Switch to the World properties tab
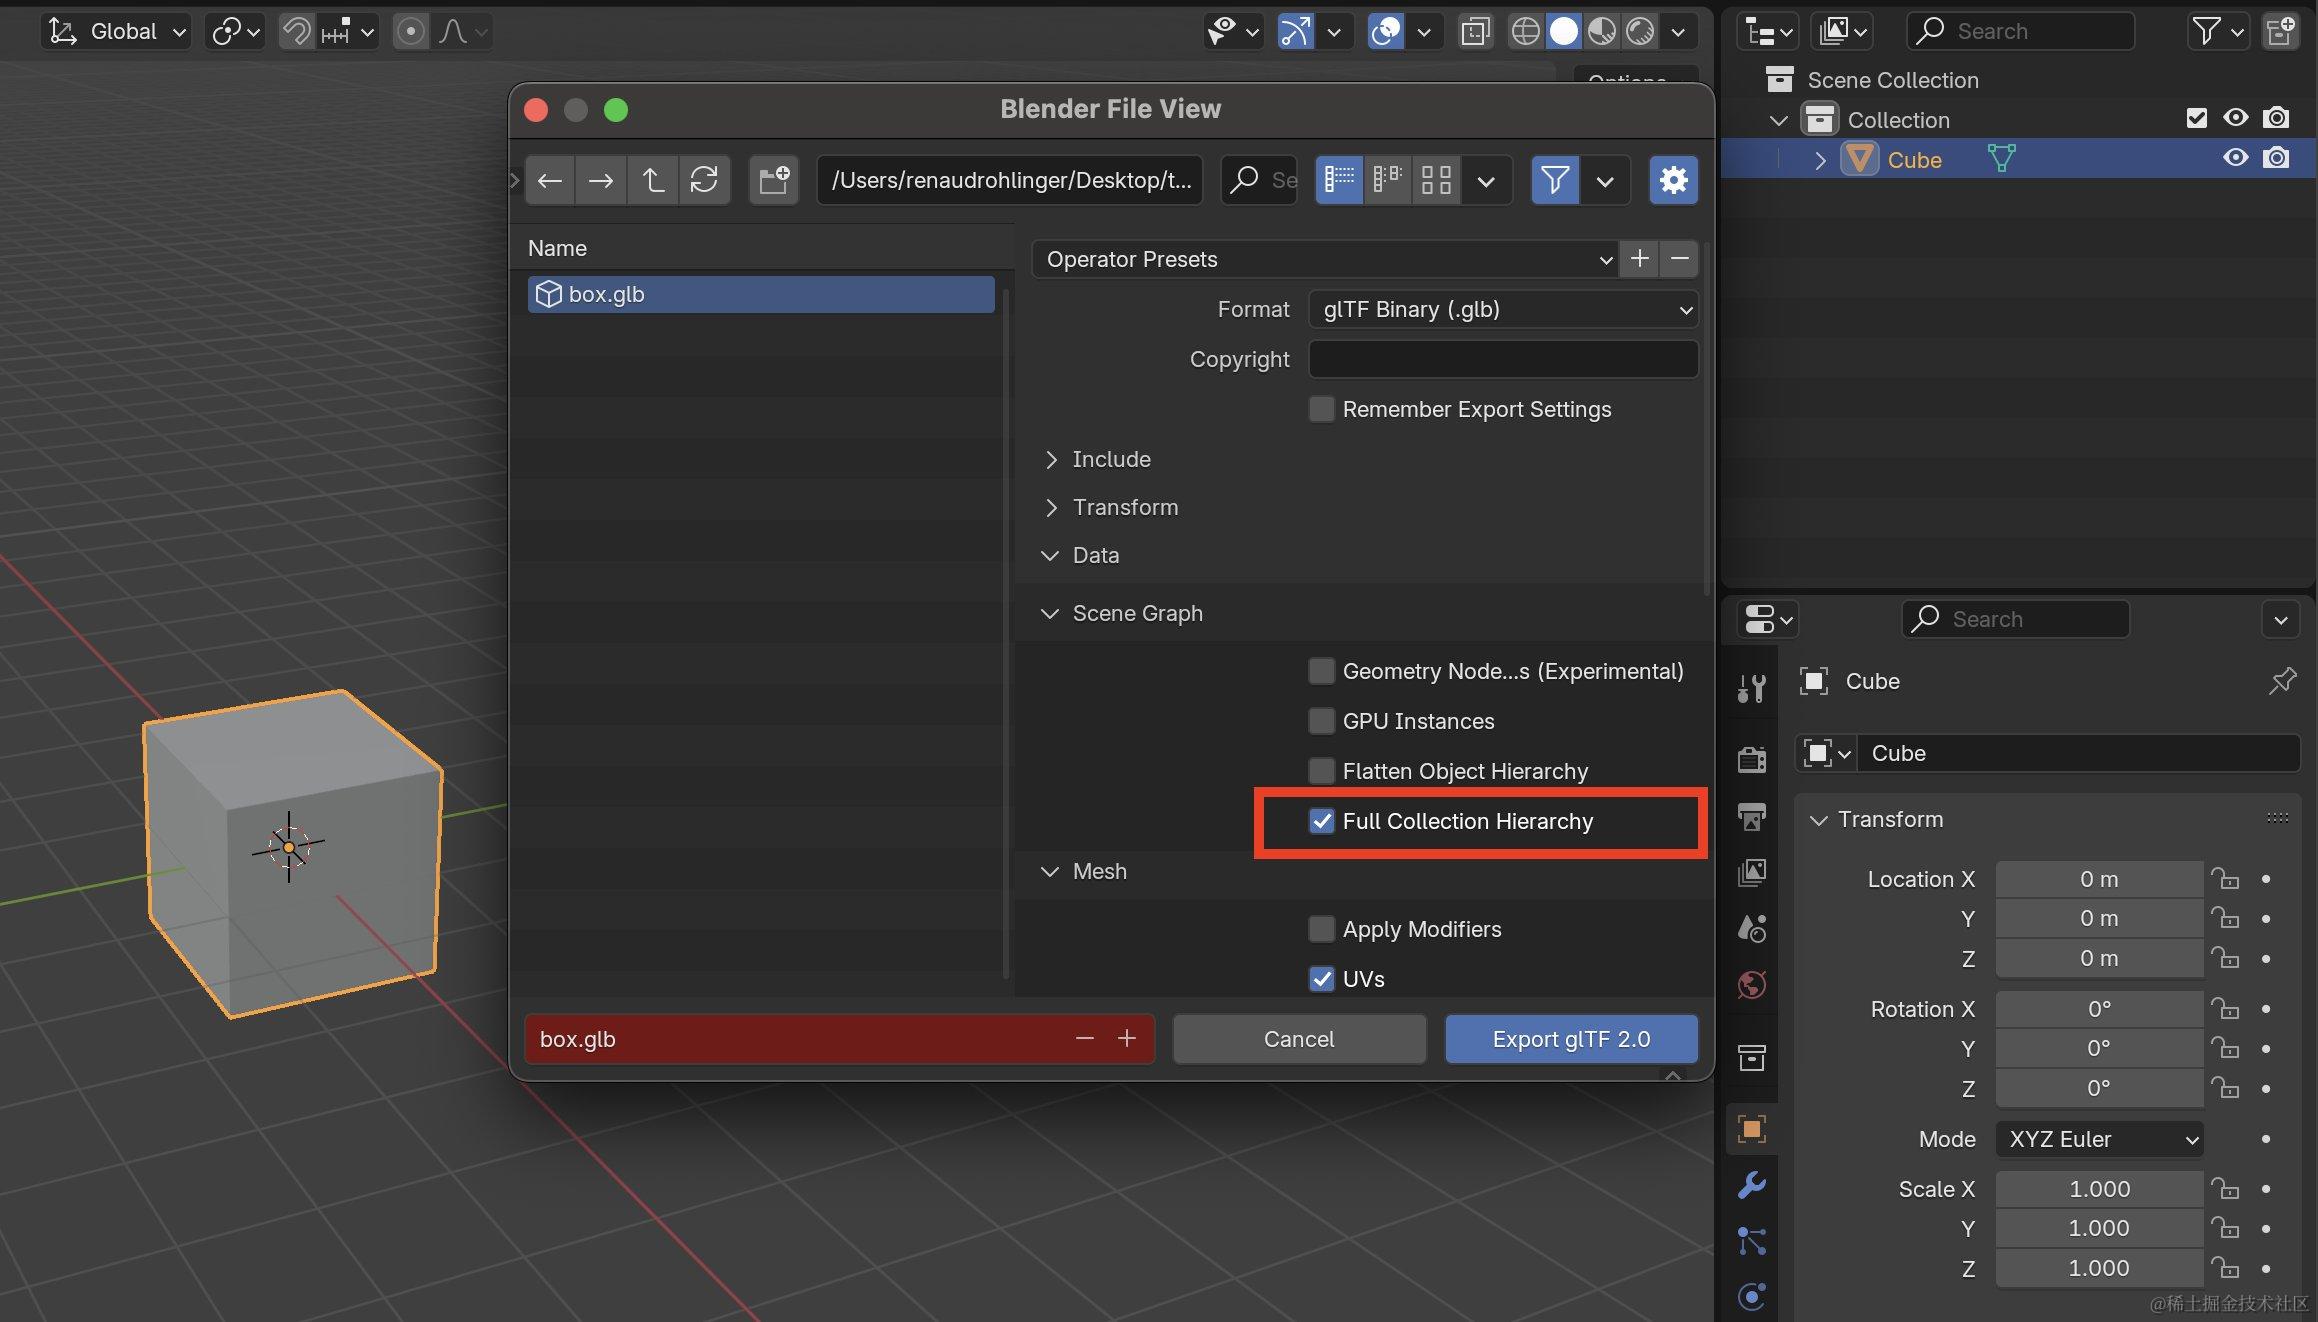This screenshot has height=1322, width=2318. [1751, 984]
